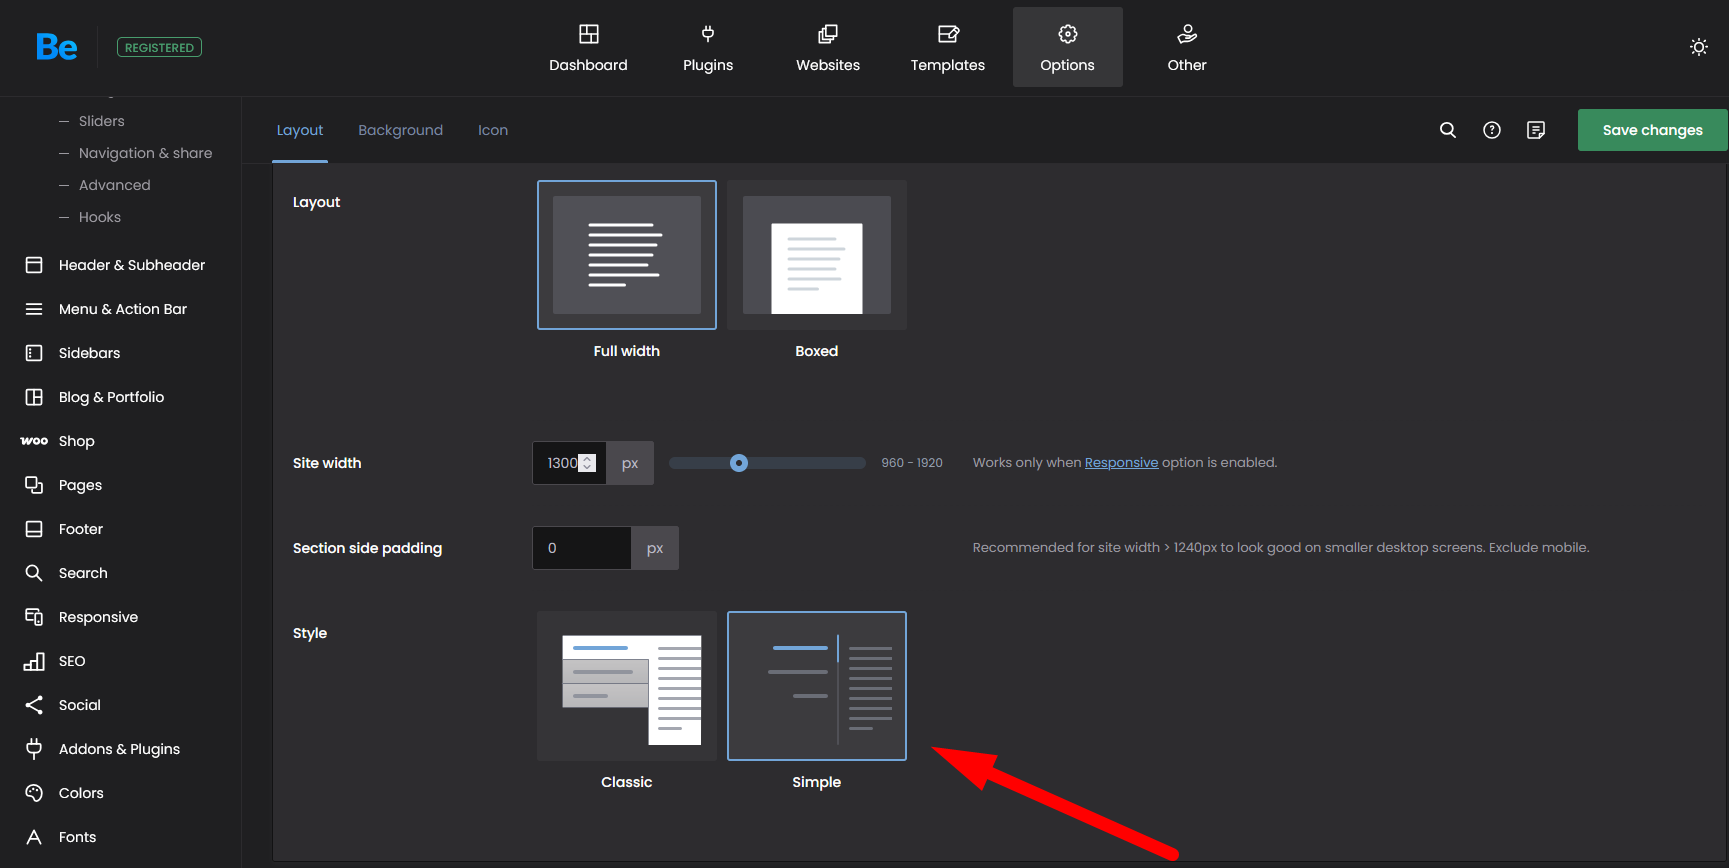The image size is (1729, 868).
Task: Open the notes icon beside Save changes
Action: click(1536, 130)
